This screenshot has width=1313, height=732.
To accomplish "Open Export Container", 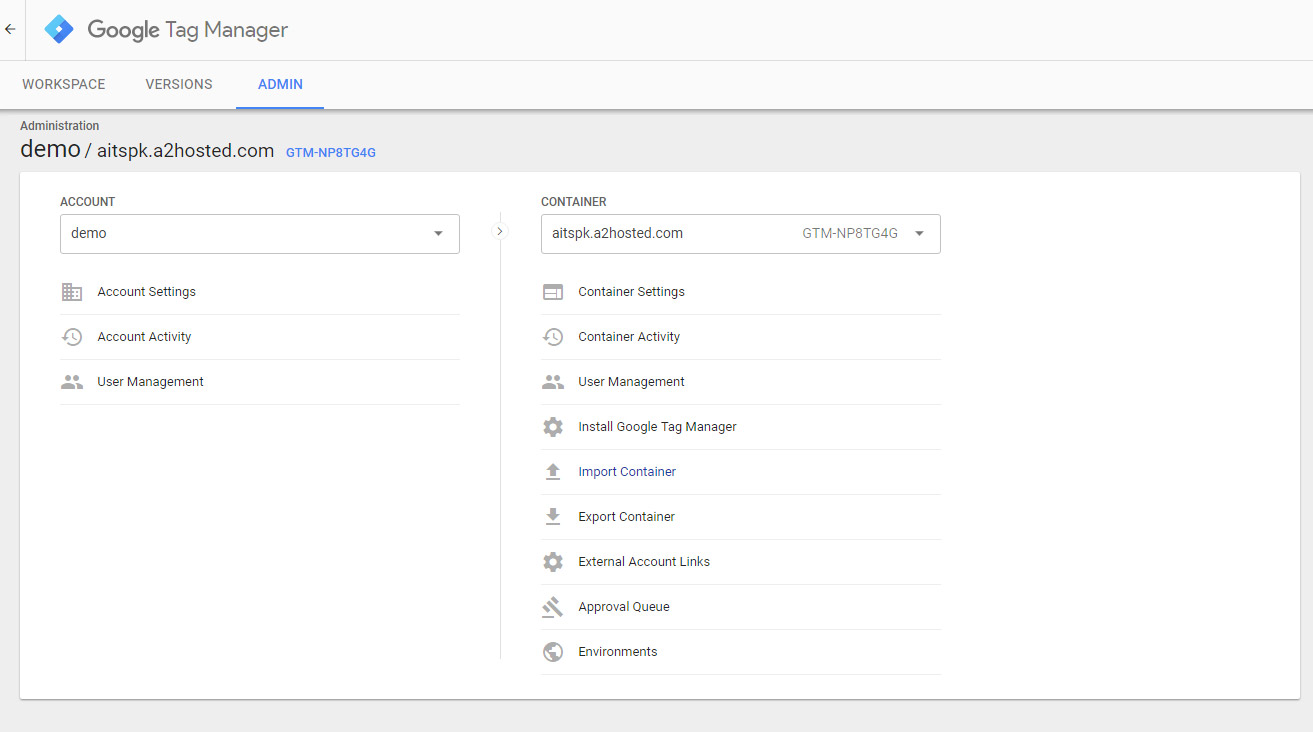I will coord(741,517).
